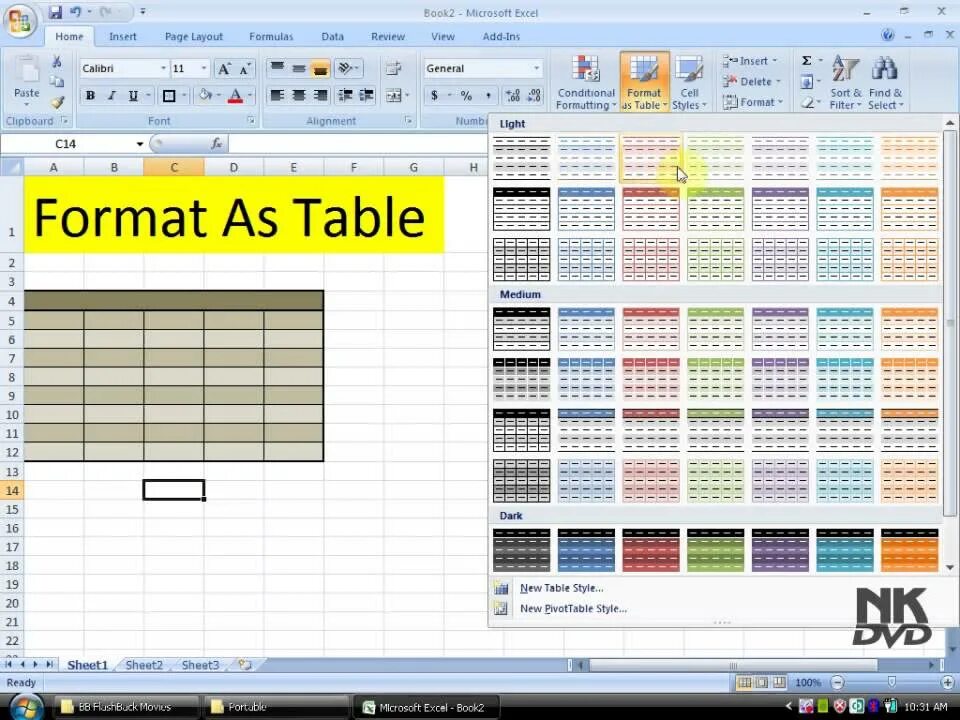Toggle Wrap Text

(393, 68)
